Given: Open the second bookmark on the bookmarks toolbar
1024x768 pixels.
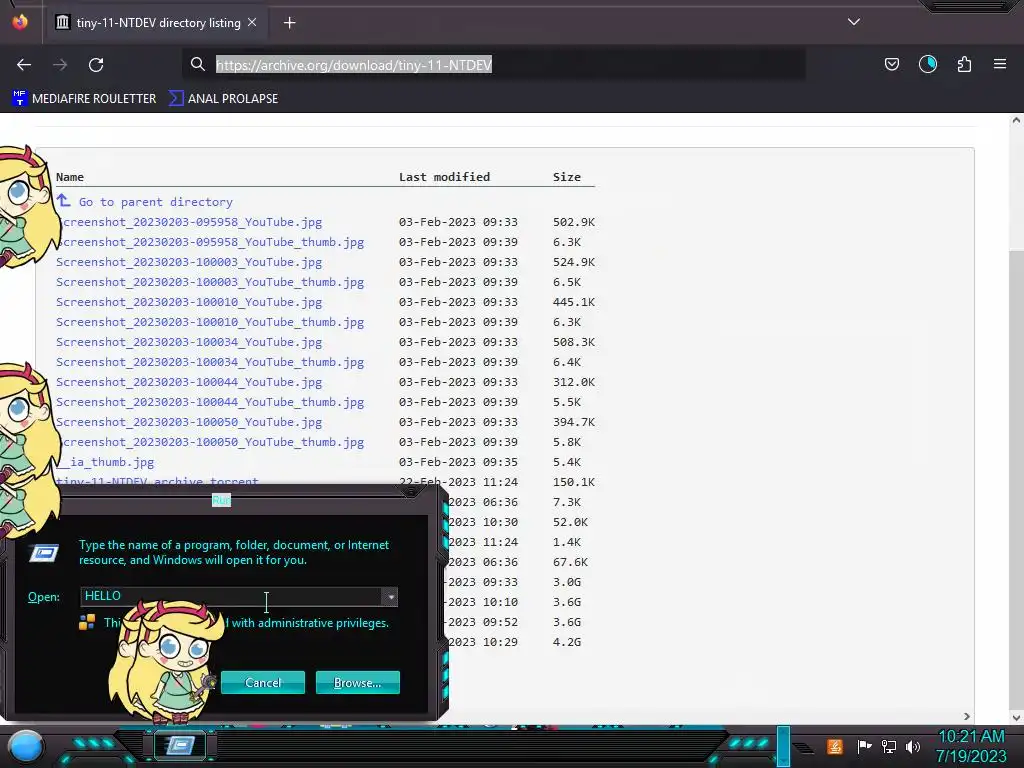Looking at the screenshot, I should (x=223, y=99).
